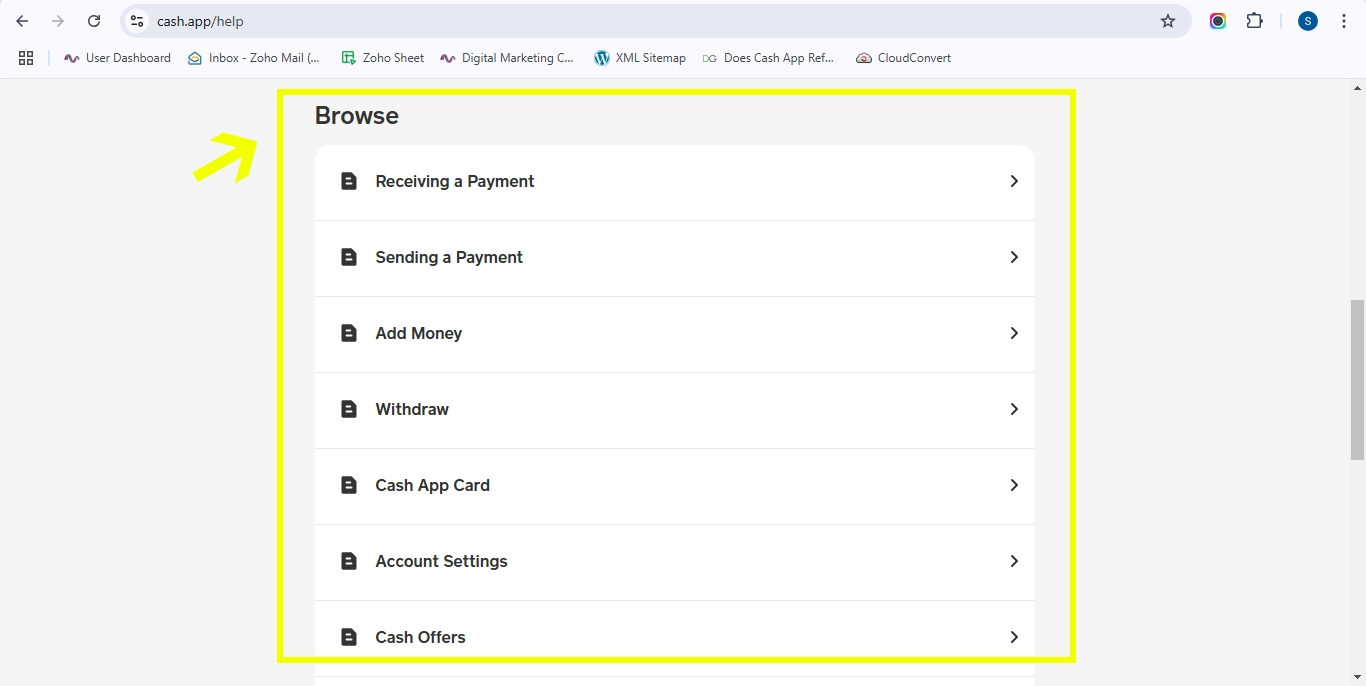Viewport: 1366px width, 686px height.
Task: Open the colorful circle extension icon
Action: (1218, 21)
